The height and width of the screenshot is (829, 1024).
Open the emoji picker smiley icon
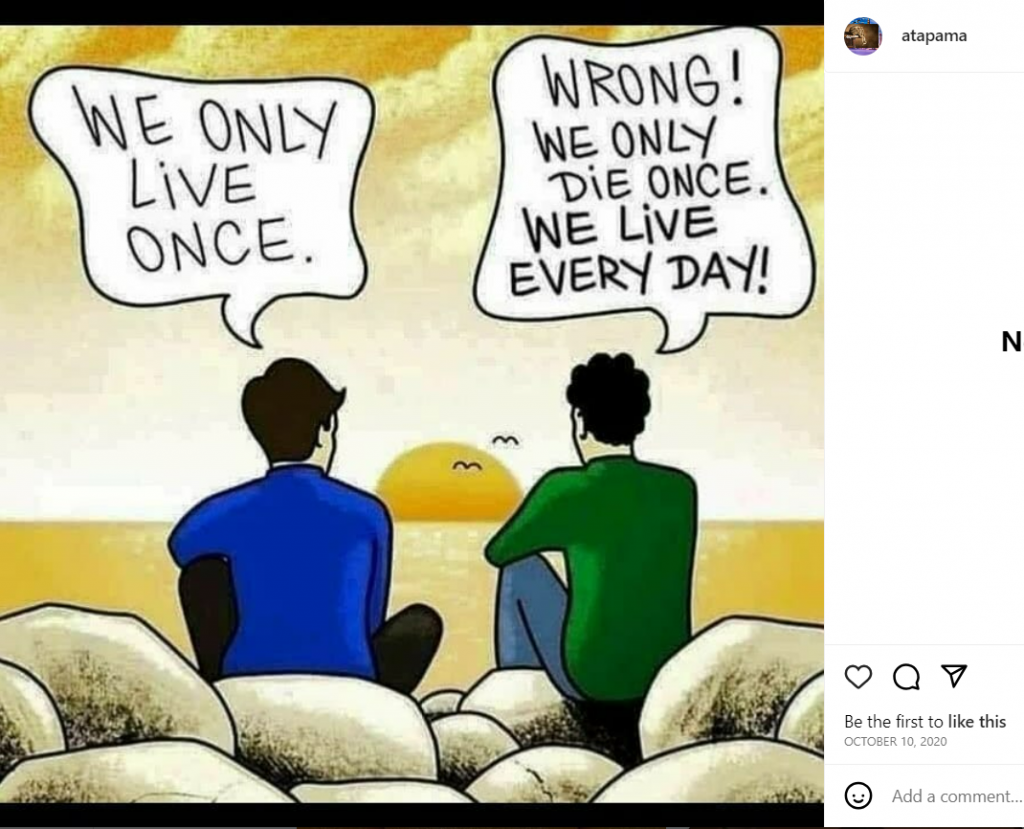(x=858, y=796)
